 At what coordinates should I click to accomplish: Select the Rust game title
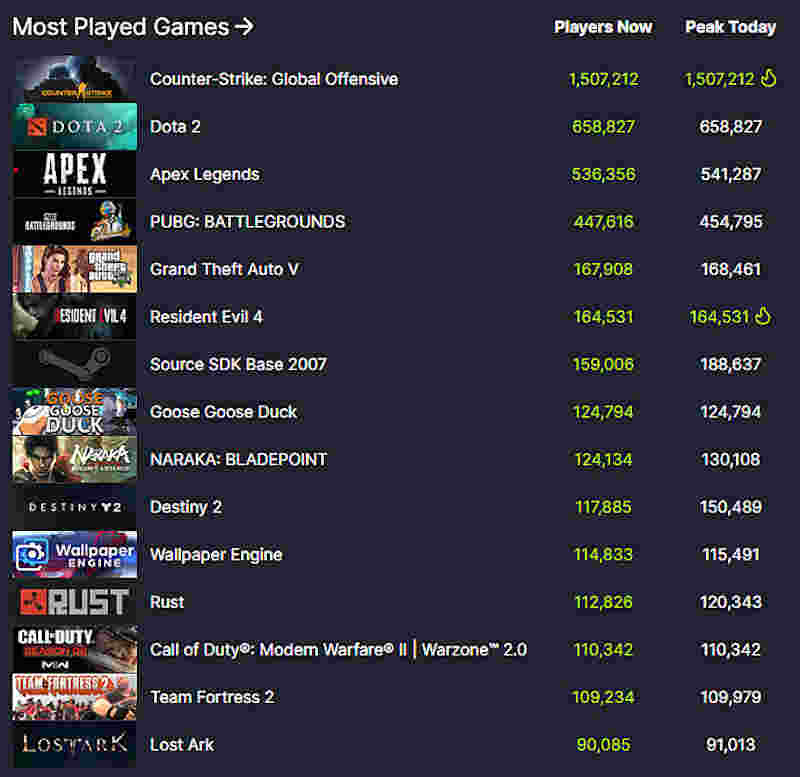coord(167,601)
